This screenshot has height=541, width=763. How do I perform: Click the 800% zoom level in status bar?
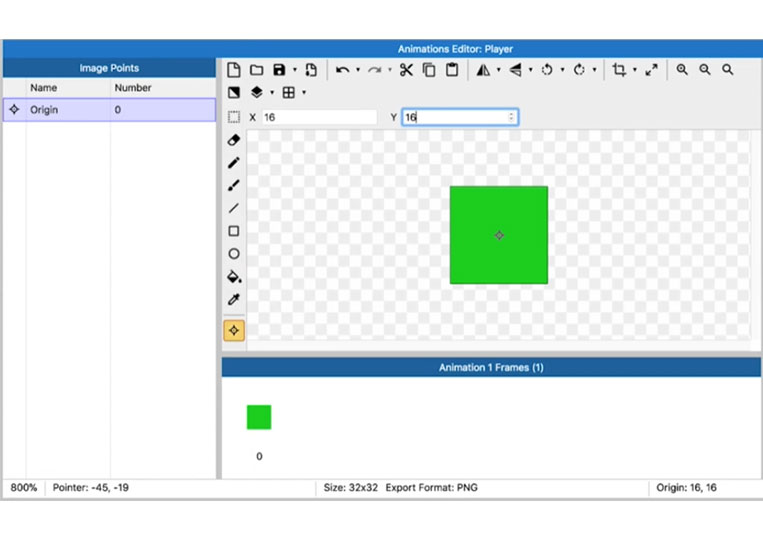[x=24, y=488]
